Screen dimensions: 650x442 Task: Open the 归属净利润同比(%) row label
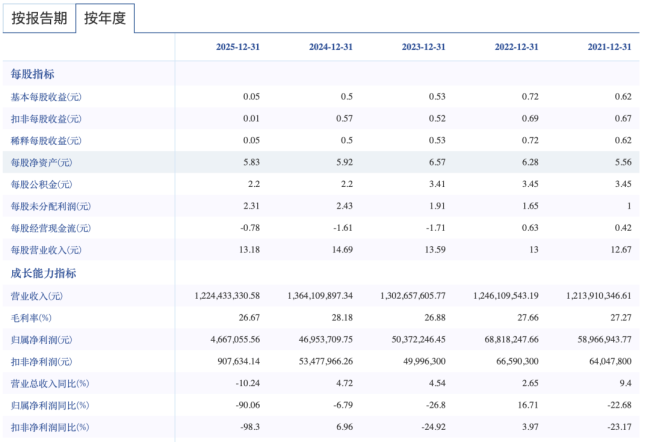pyautogui.click(x=50, y=406)
